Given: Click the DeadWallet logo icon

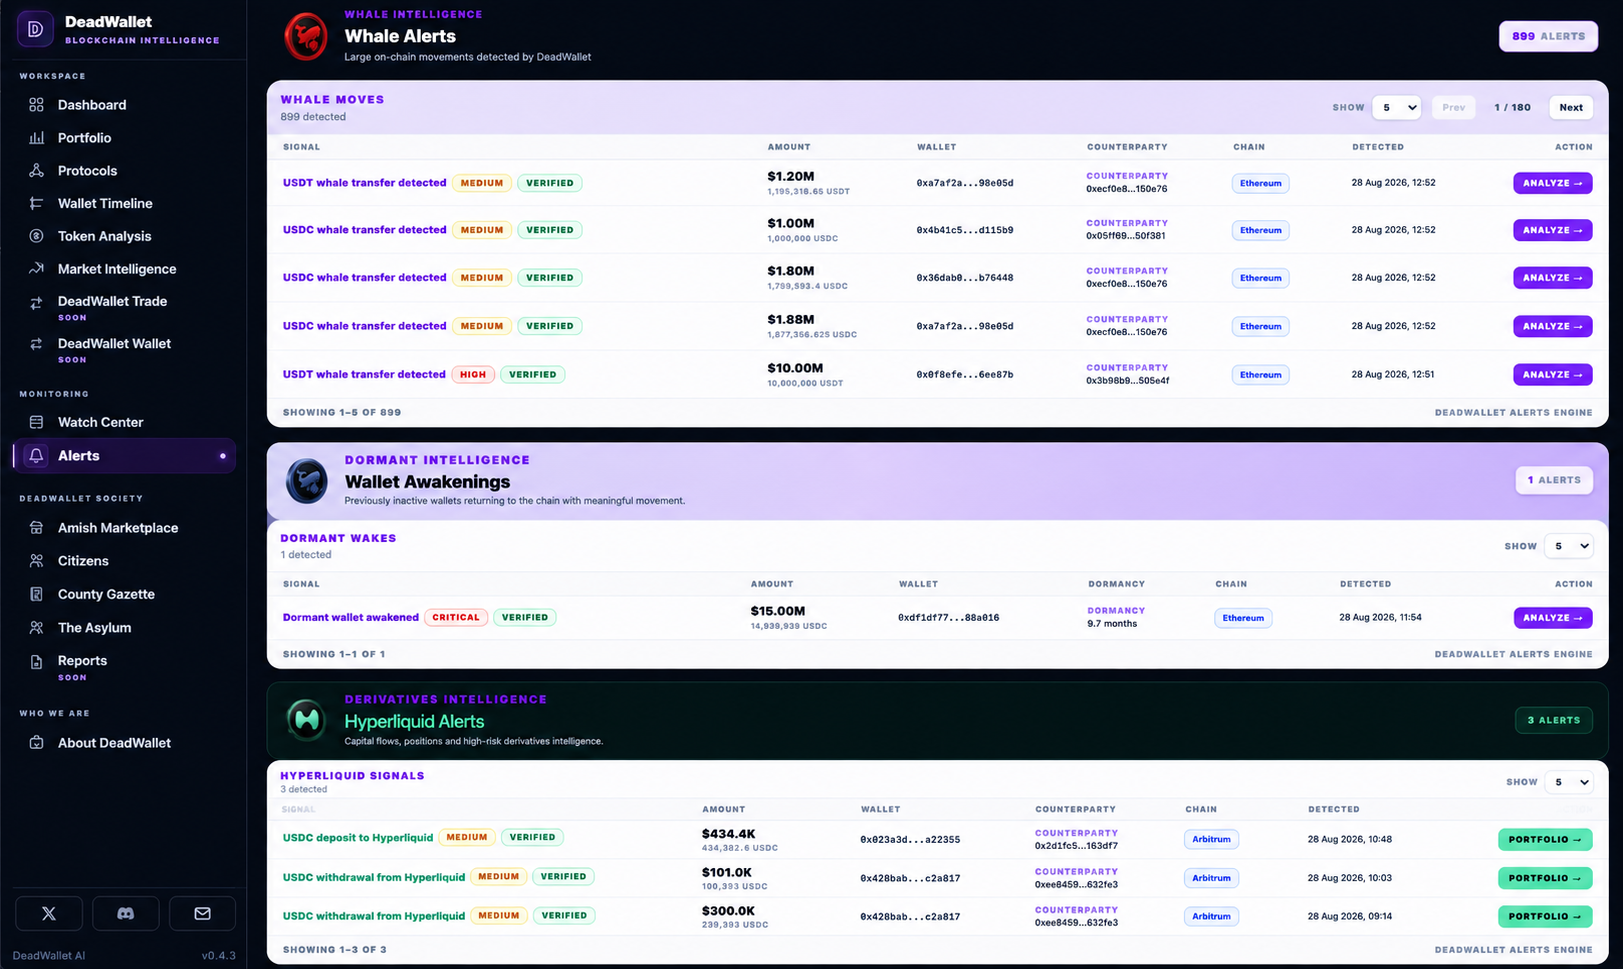Looking at the screenshot, I should pyautogui.click(x=35, y=29).
